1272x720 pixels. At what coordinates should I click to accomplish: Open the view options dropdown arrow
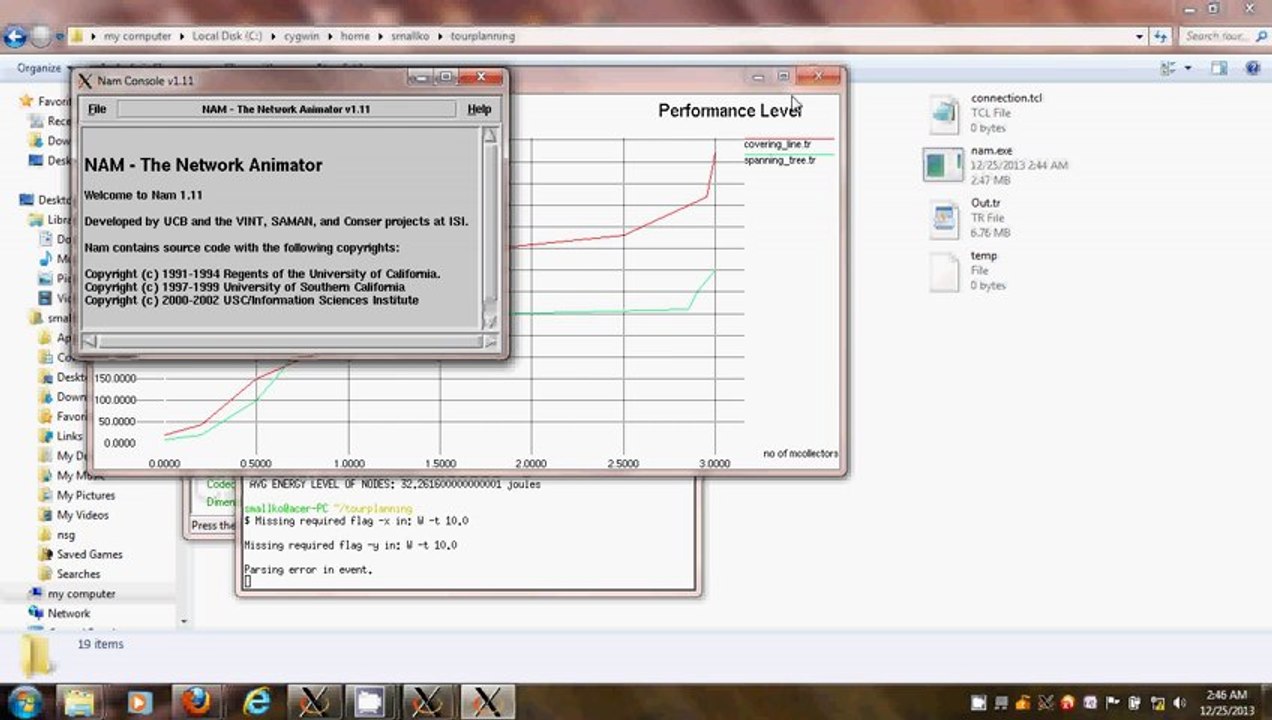[x=1188, y=68]
